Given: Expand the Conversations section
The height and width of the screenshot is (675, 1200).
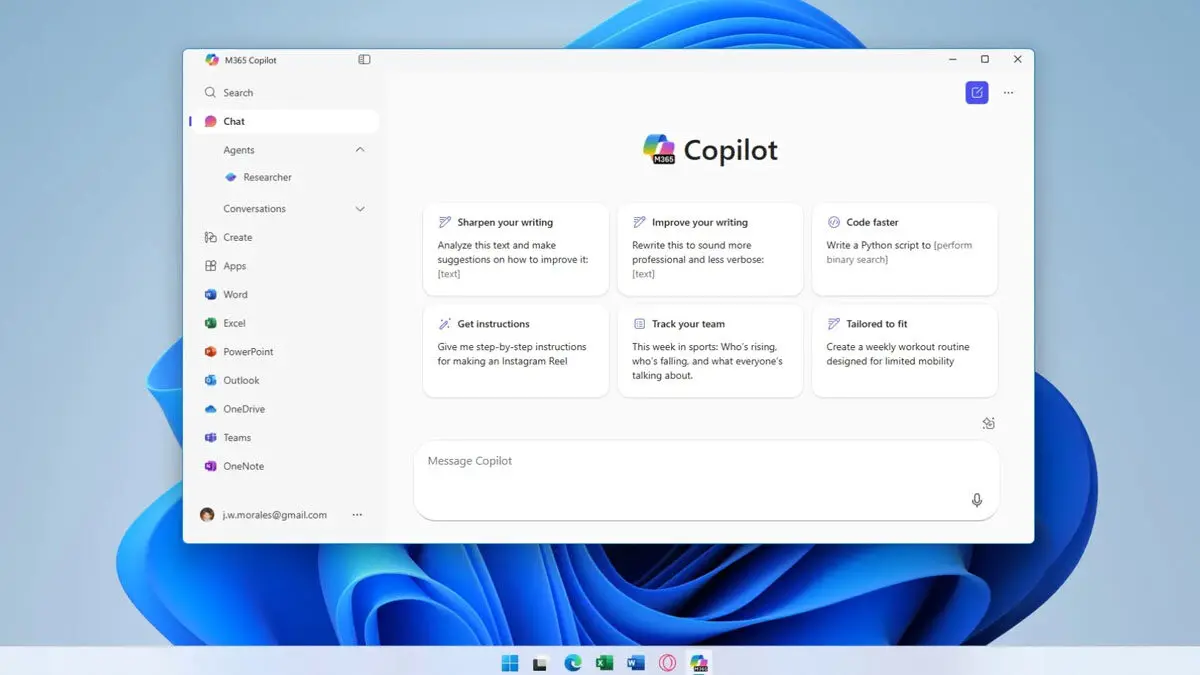Looking at the screenshot, I should pos(359,208).
